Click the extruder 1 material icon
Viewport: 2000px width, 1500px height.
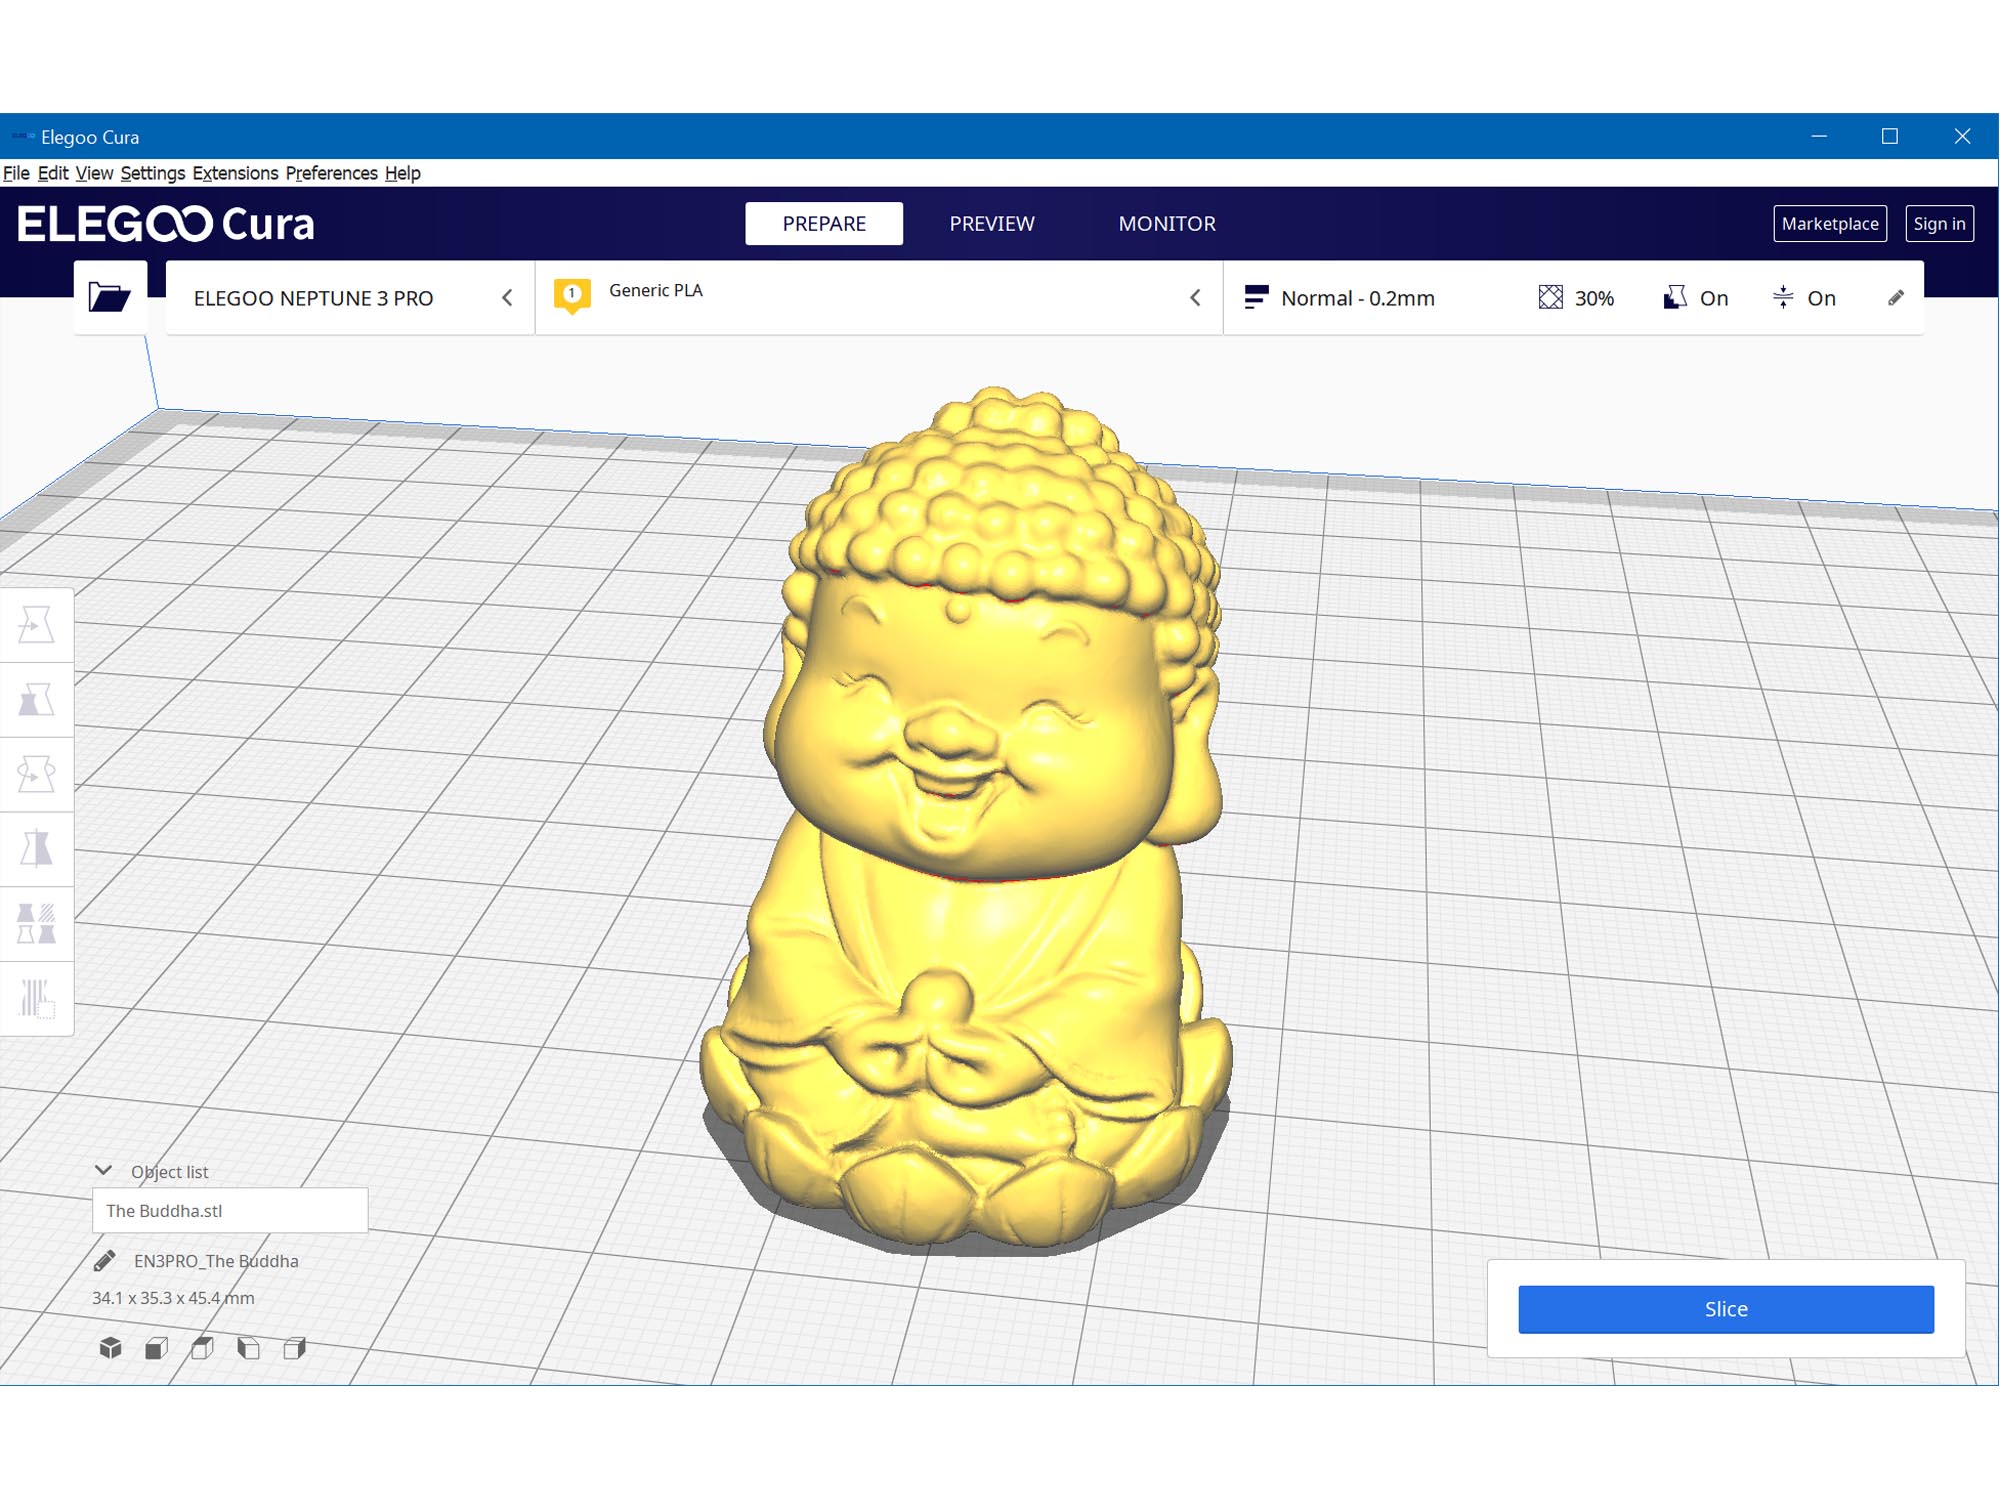click(572, 296)
